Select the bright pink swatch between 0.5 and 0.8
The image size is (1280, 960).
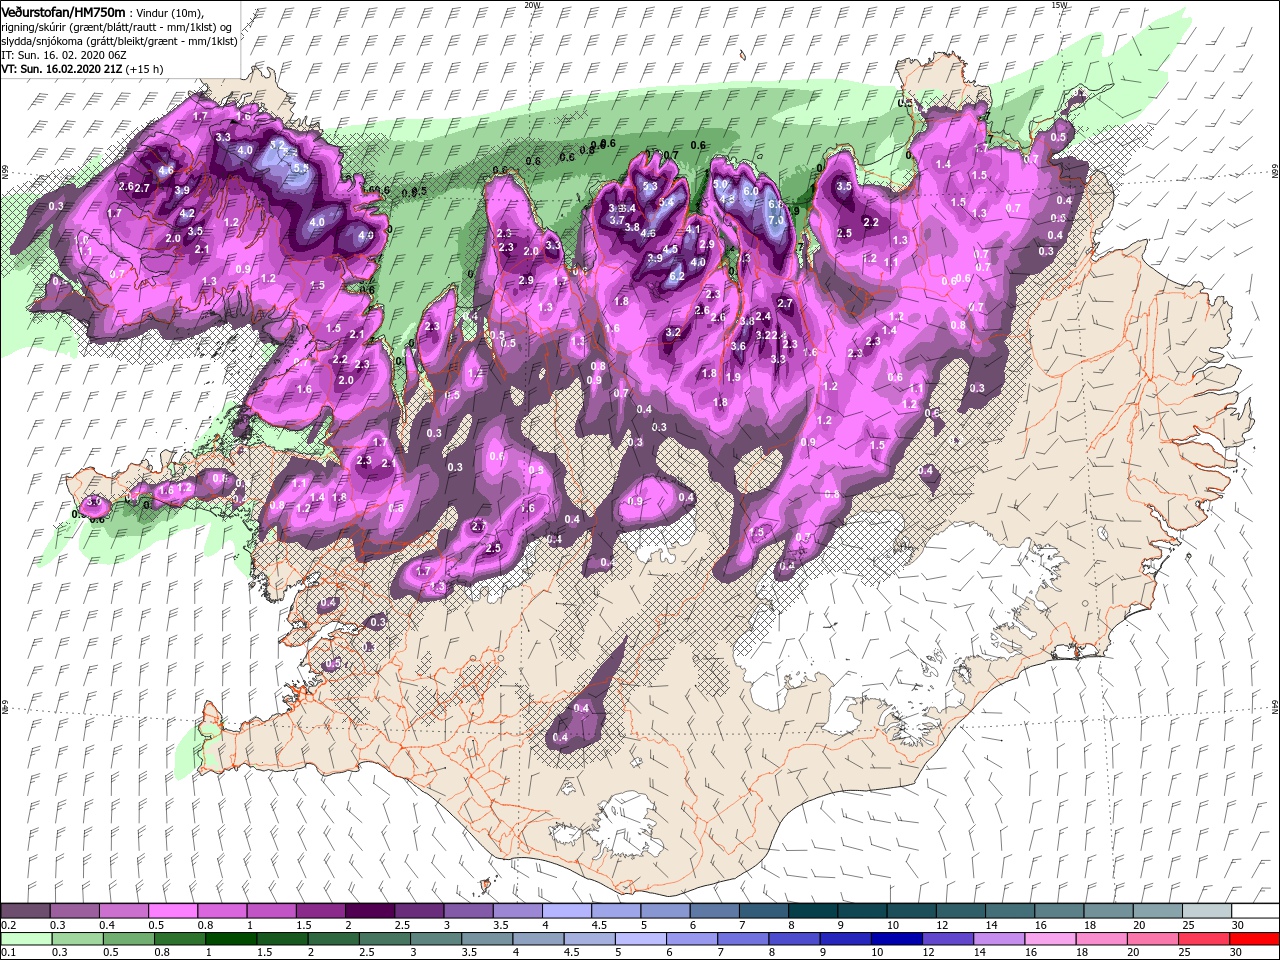173,911
